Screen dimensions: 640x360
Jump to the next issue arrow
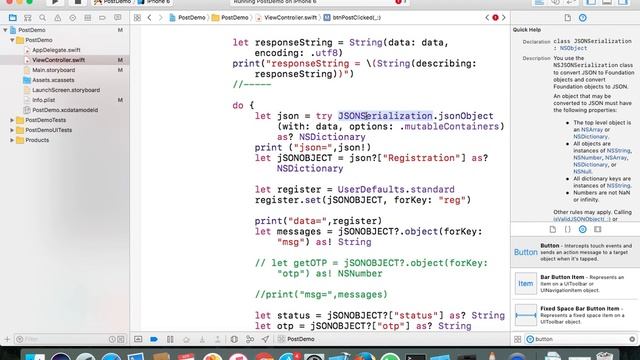(504, 18)
